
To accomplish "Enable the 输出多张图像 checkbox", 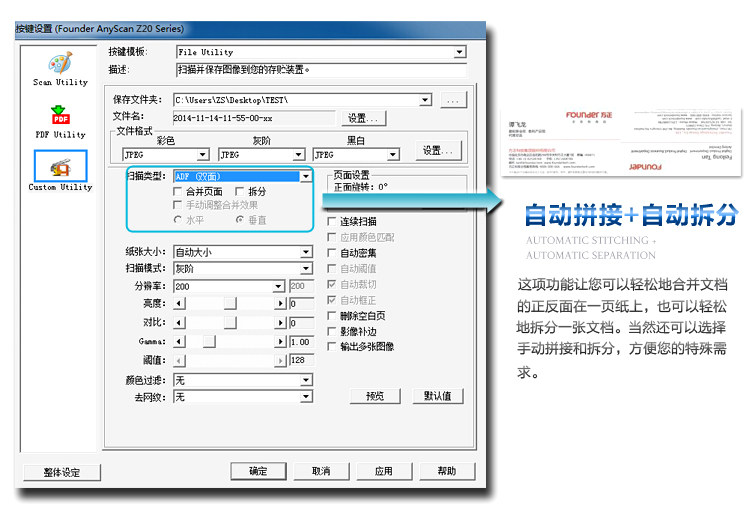I will [331, 346].
